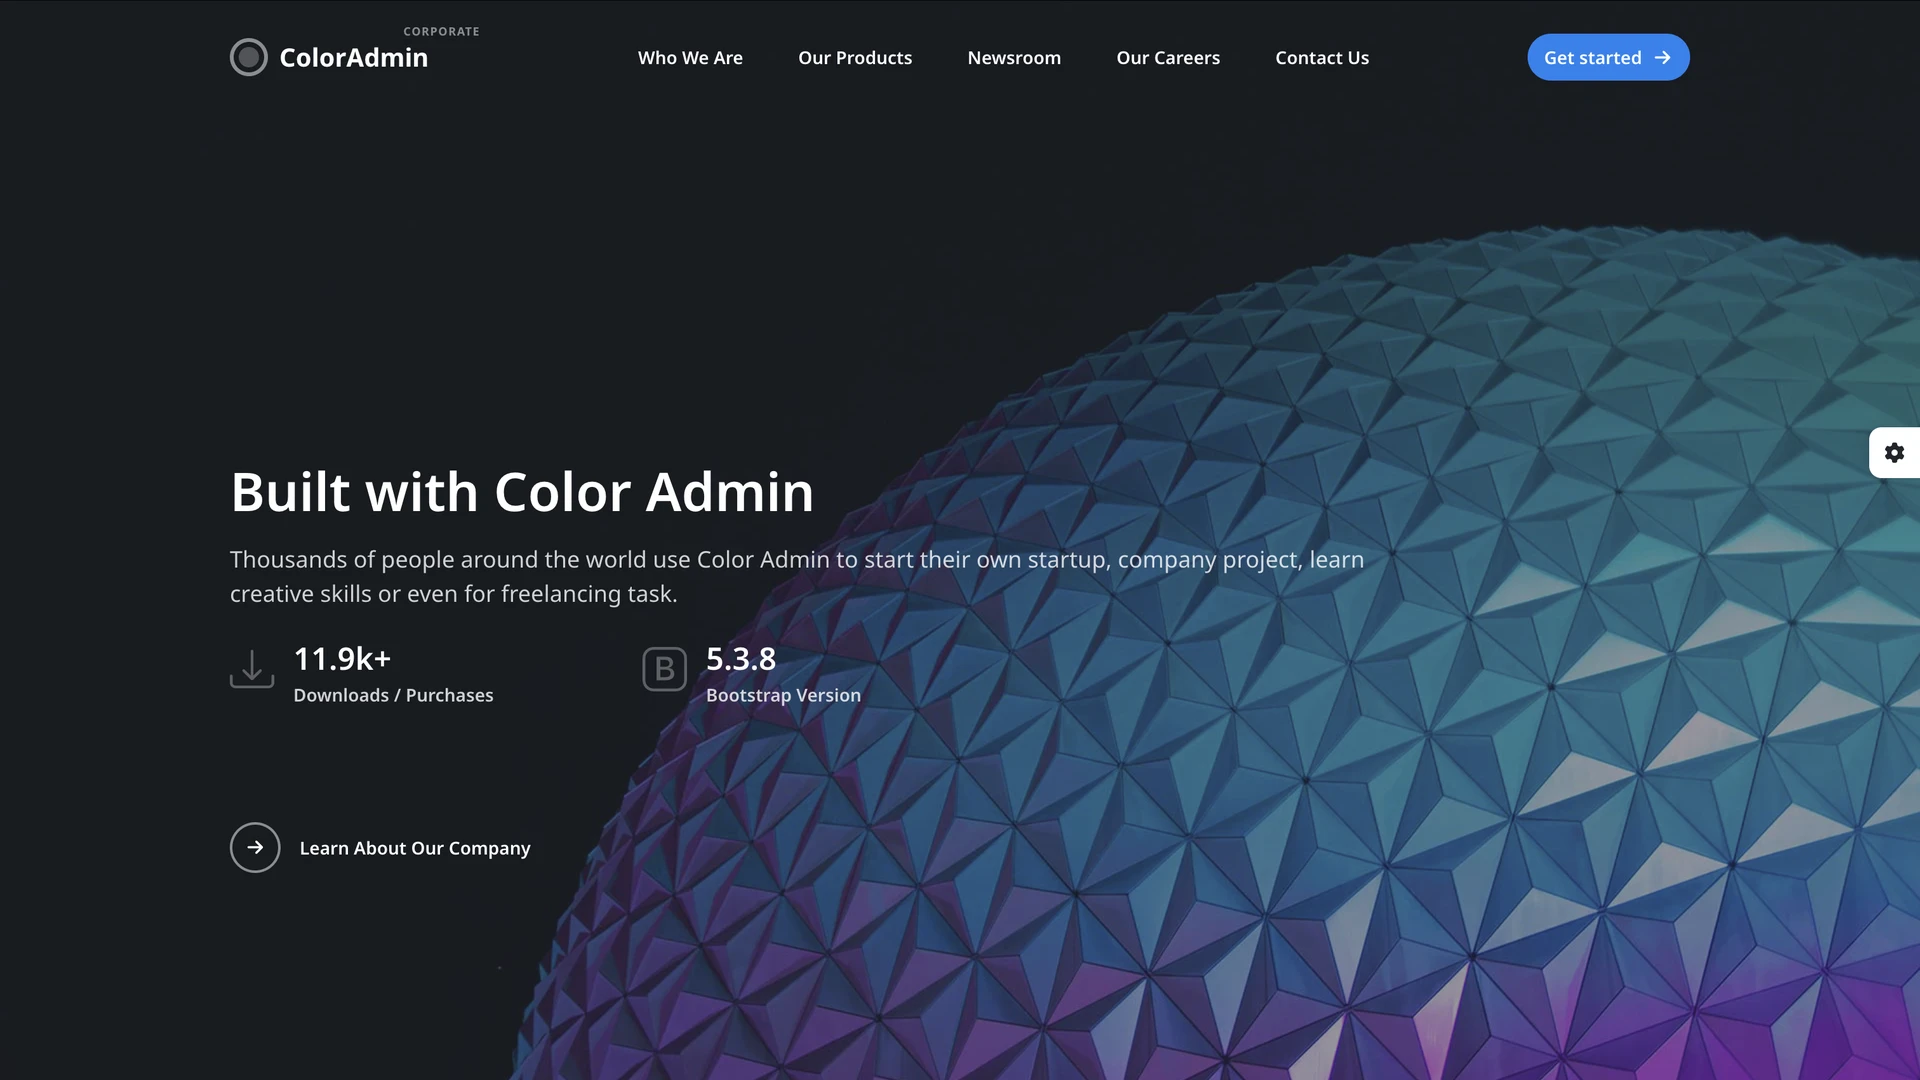The width and height of the screenshot is (1920, 1080).
Task: Open the Our Careers menu item
Action: click(1168, 58)
